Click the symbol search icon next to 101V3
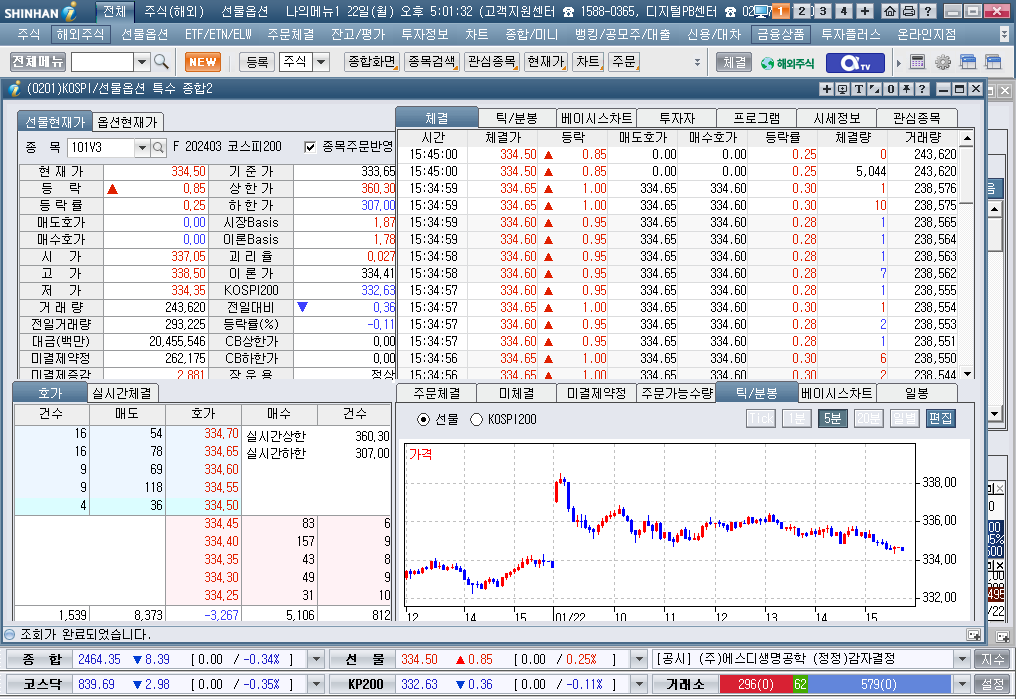This screenshot has width=1016, height=699. (x=158, y=148)
